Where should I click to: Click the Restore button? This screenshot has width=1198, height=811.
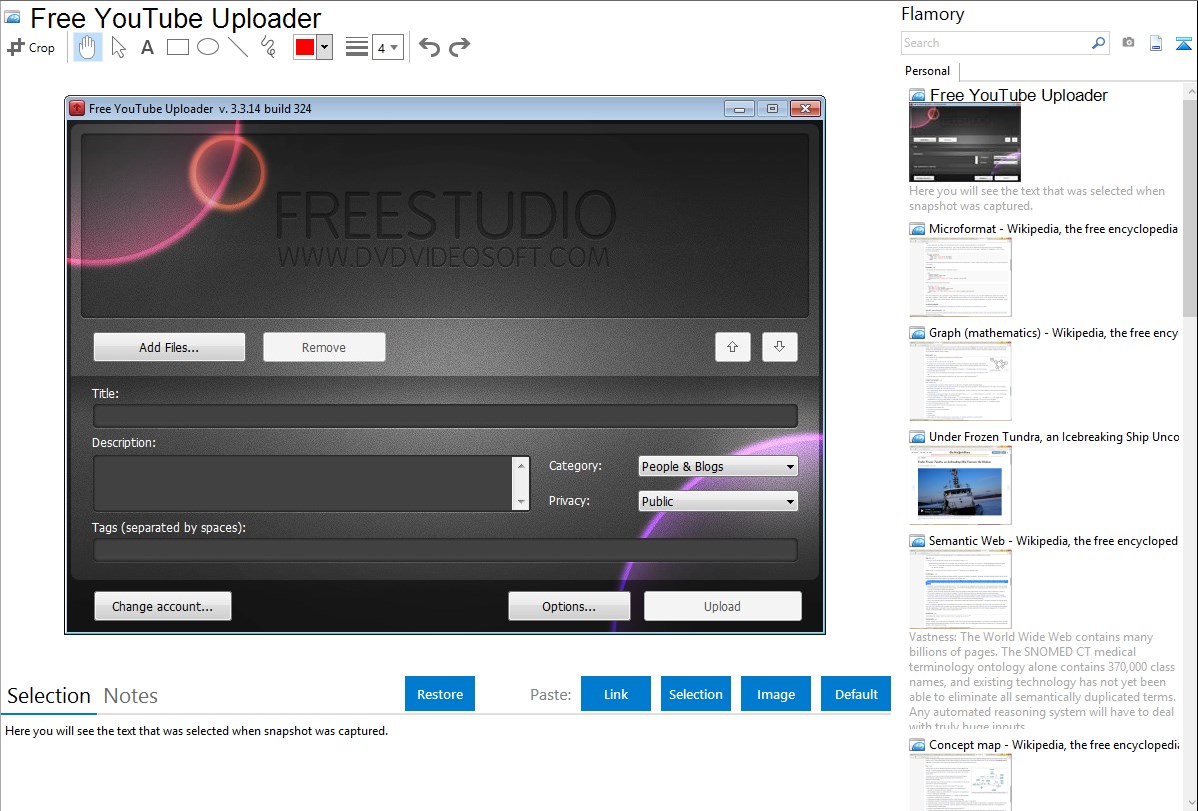[x=440, y=694]
